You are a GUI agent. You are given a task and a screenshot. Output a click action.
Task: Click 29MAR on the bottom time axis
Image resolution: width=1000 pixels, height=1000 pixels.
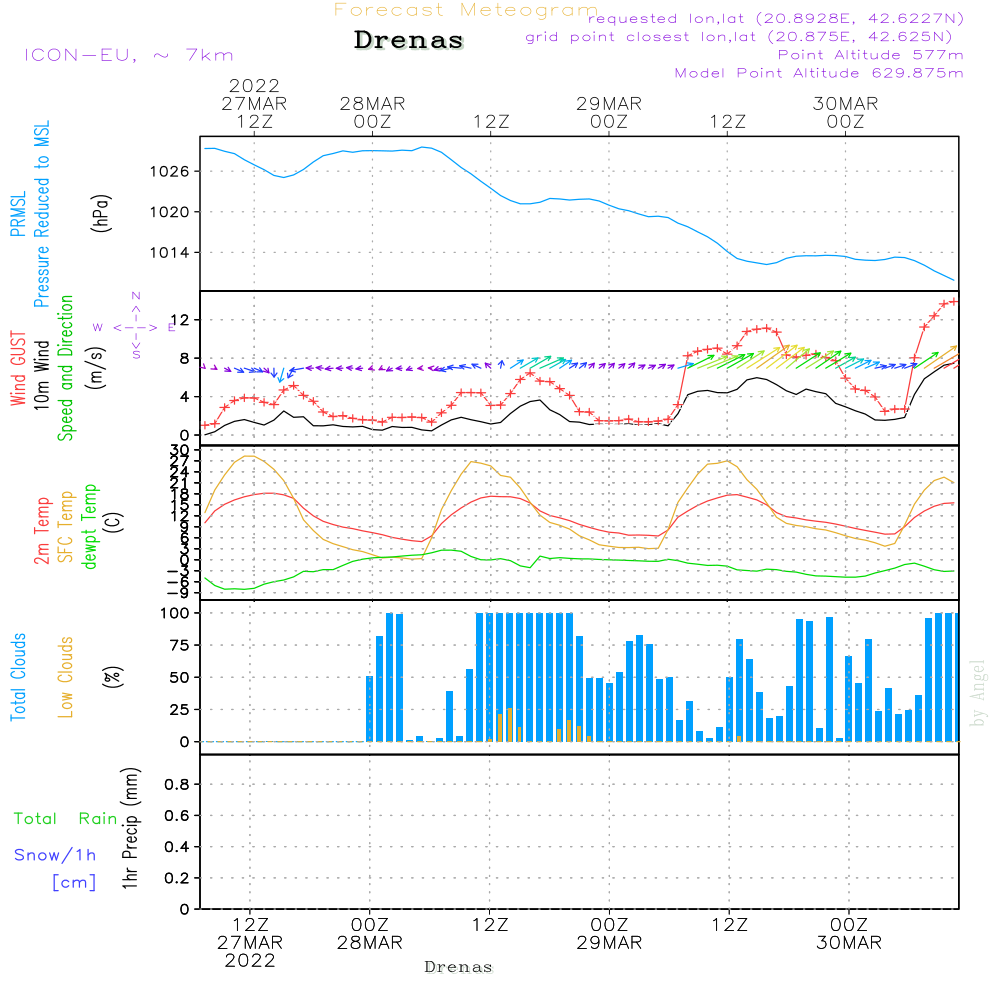tap(609, 943)
